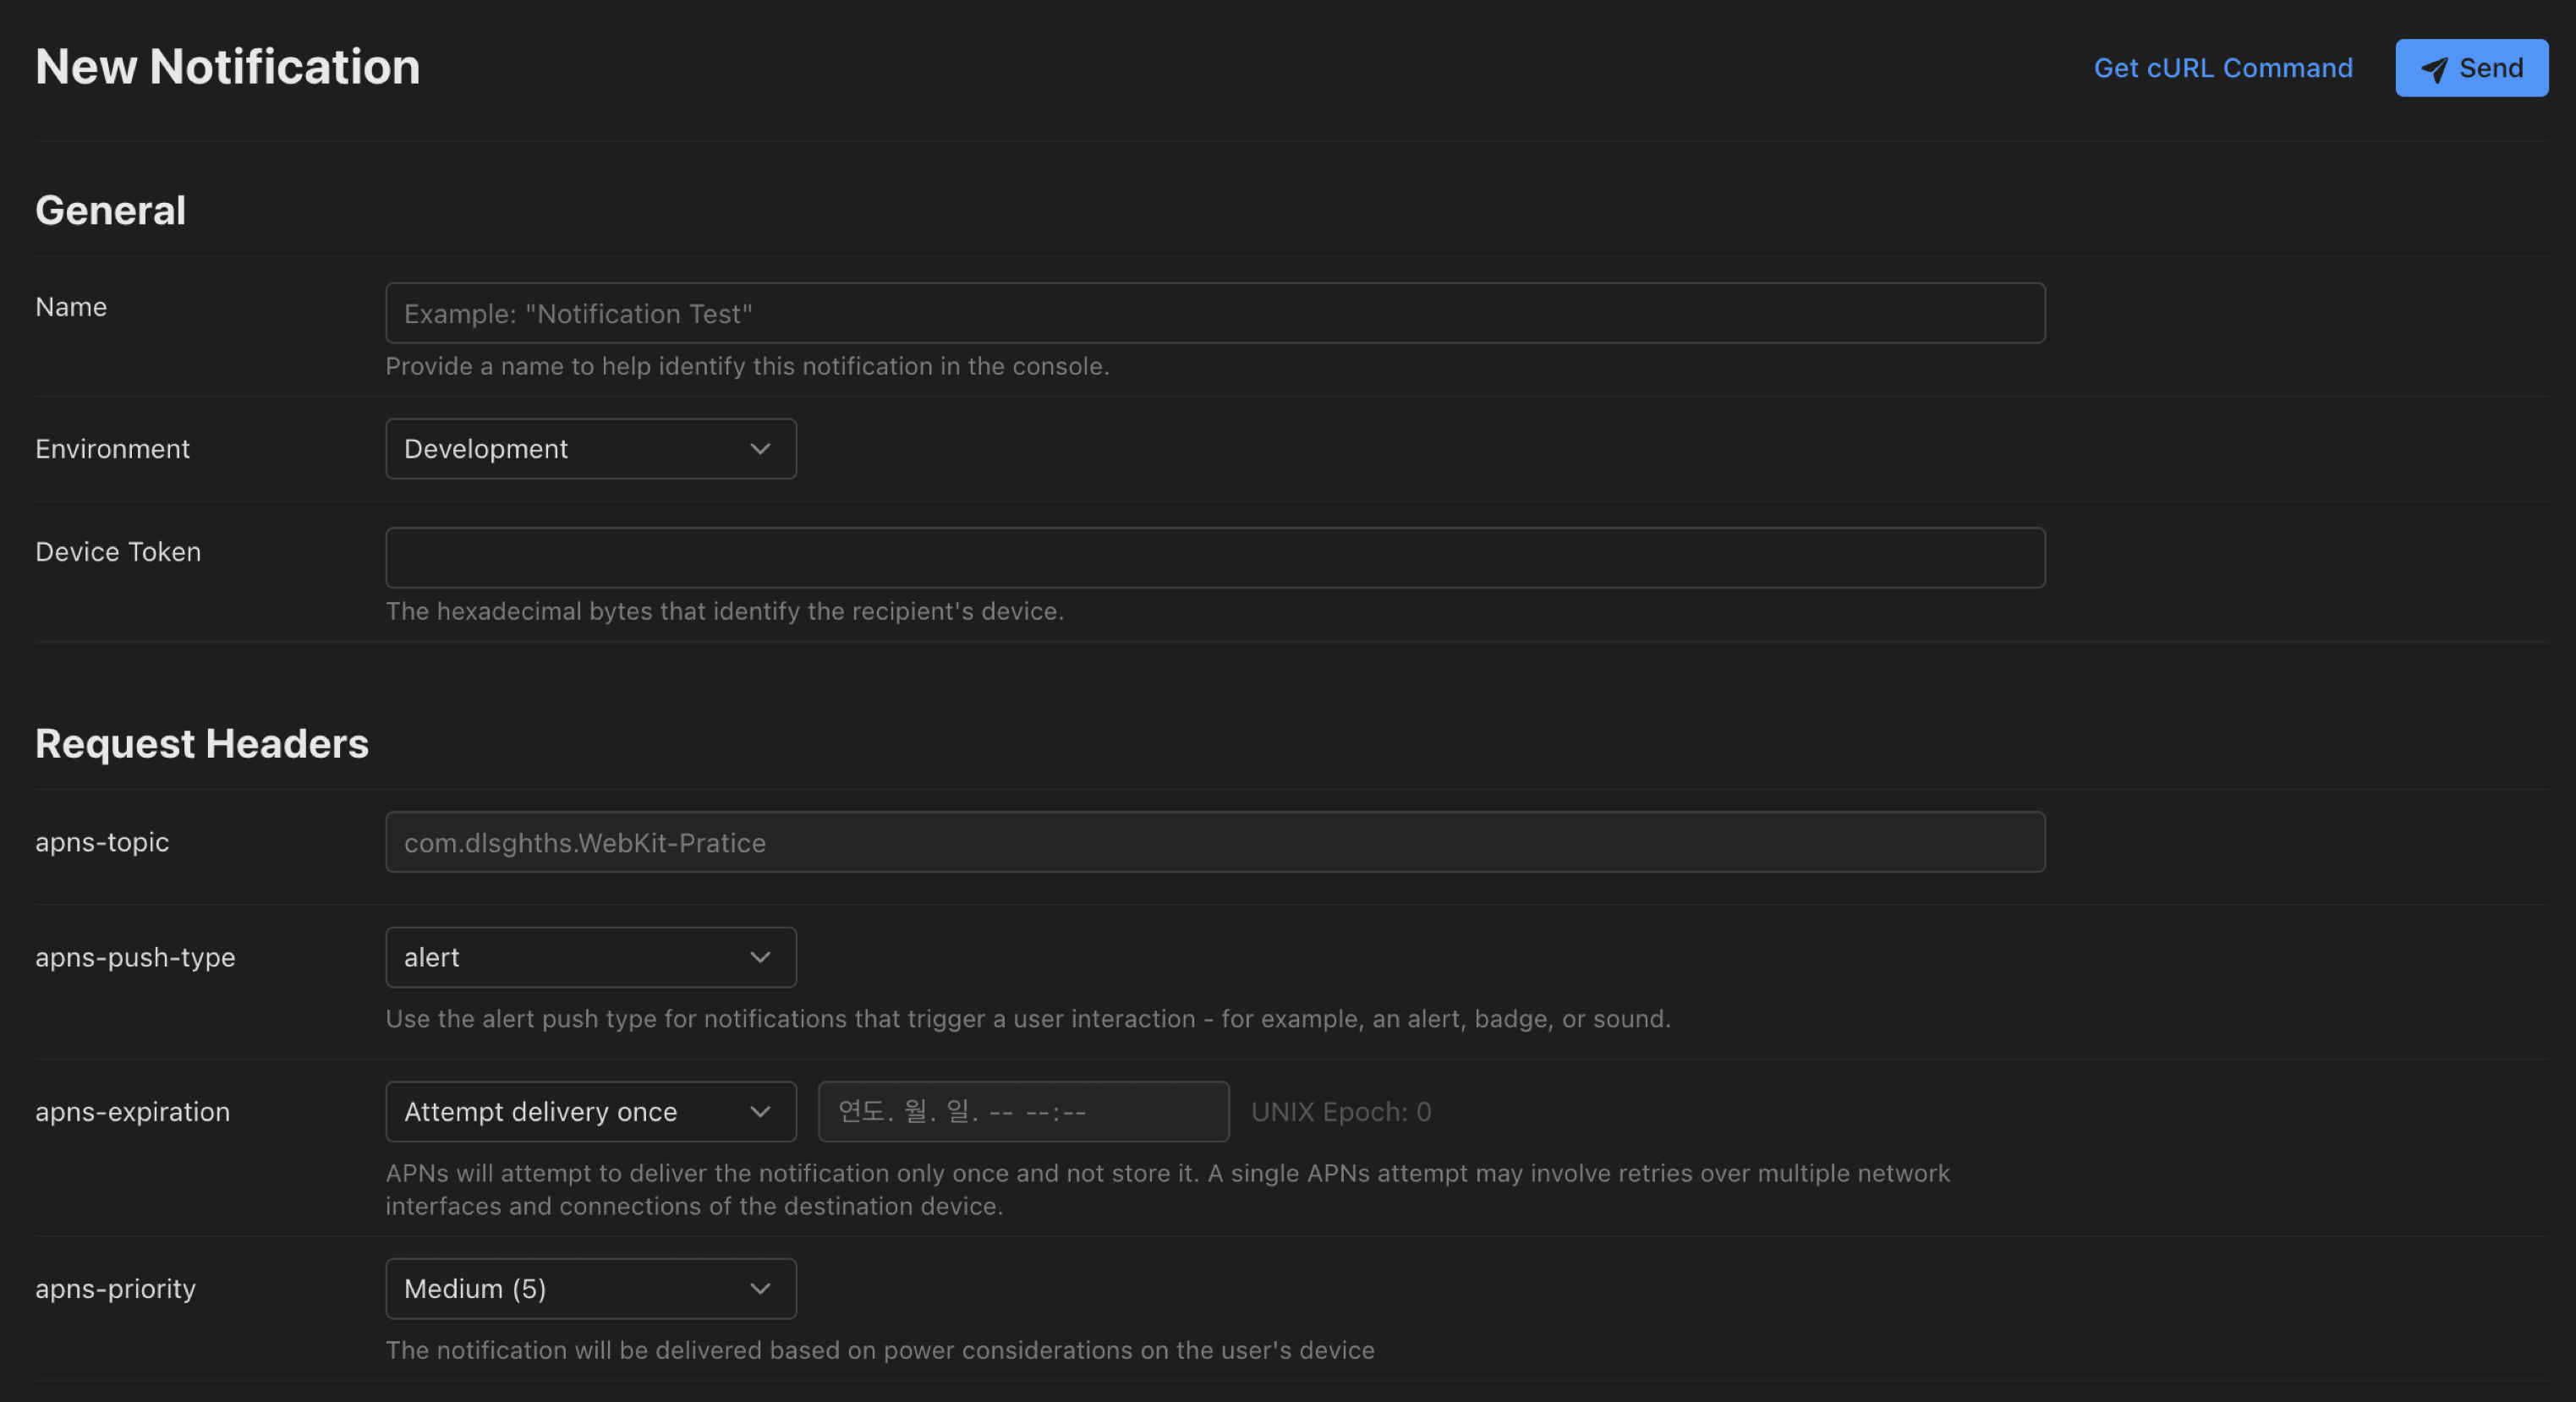Click the 'APNs will attempt to deliver' description
2576x1402 pixels.
click(x=1168, y=1189)
